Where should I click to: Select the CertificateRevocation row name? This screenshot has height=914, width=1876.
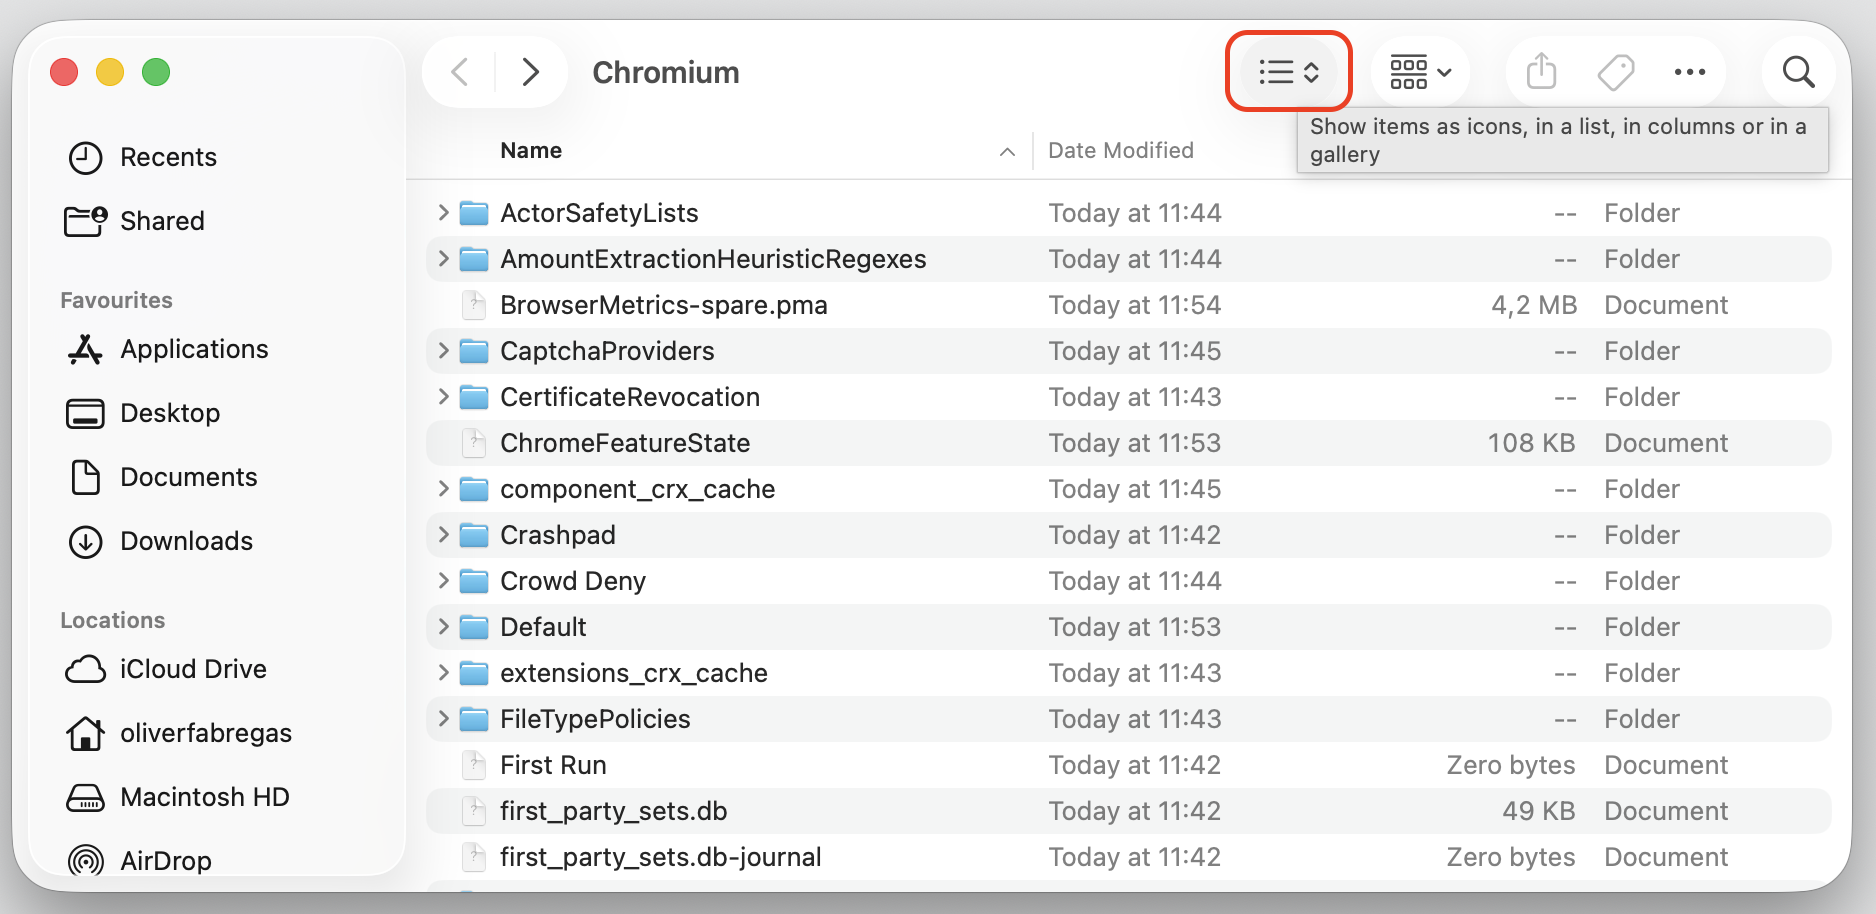630,397
